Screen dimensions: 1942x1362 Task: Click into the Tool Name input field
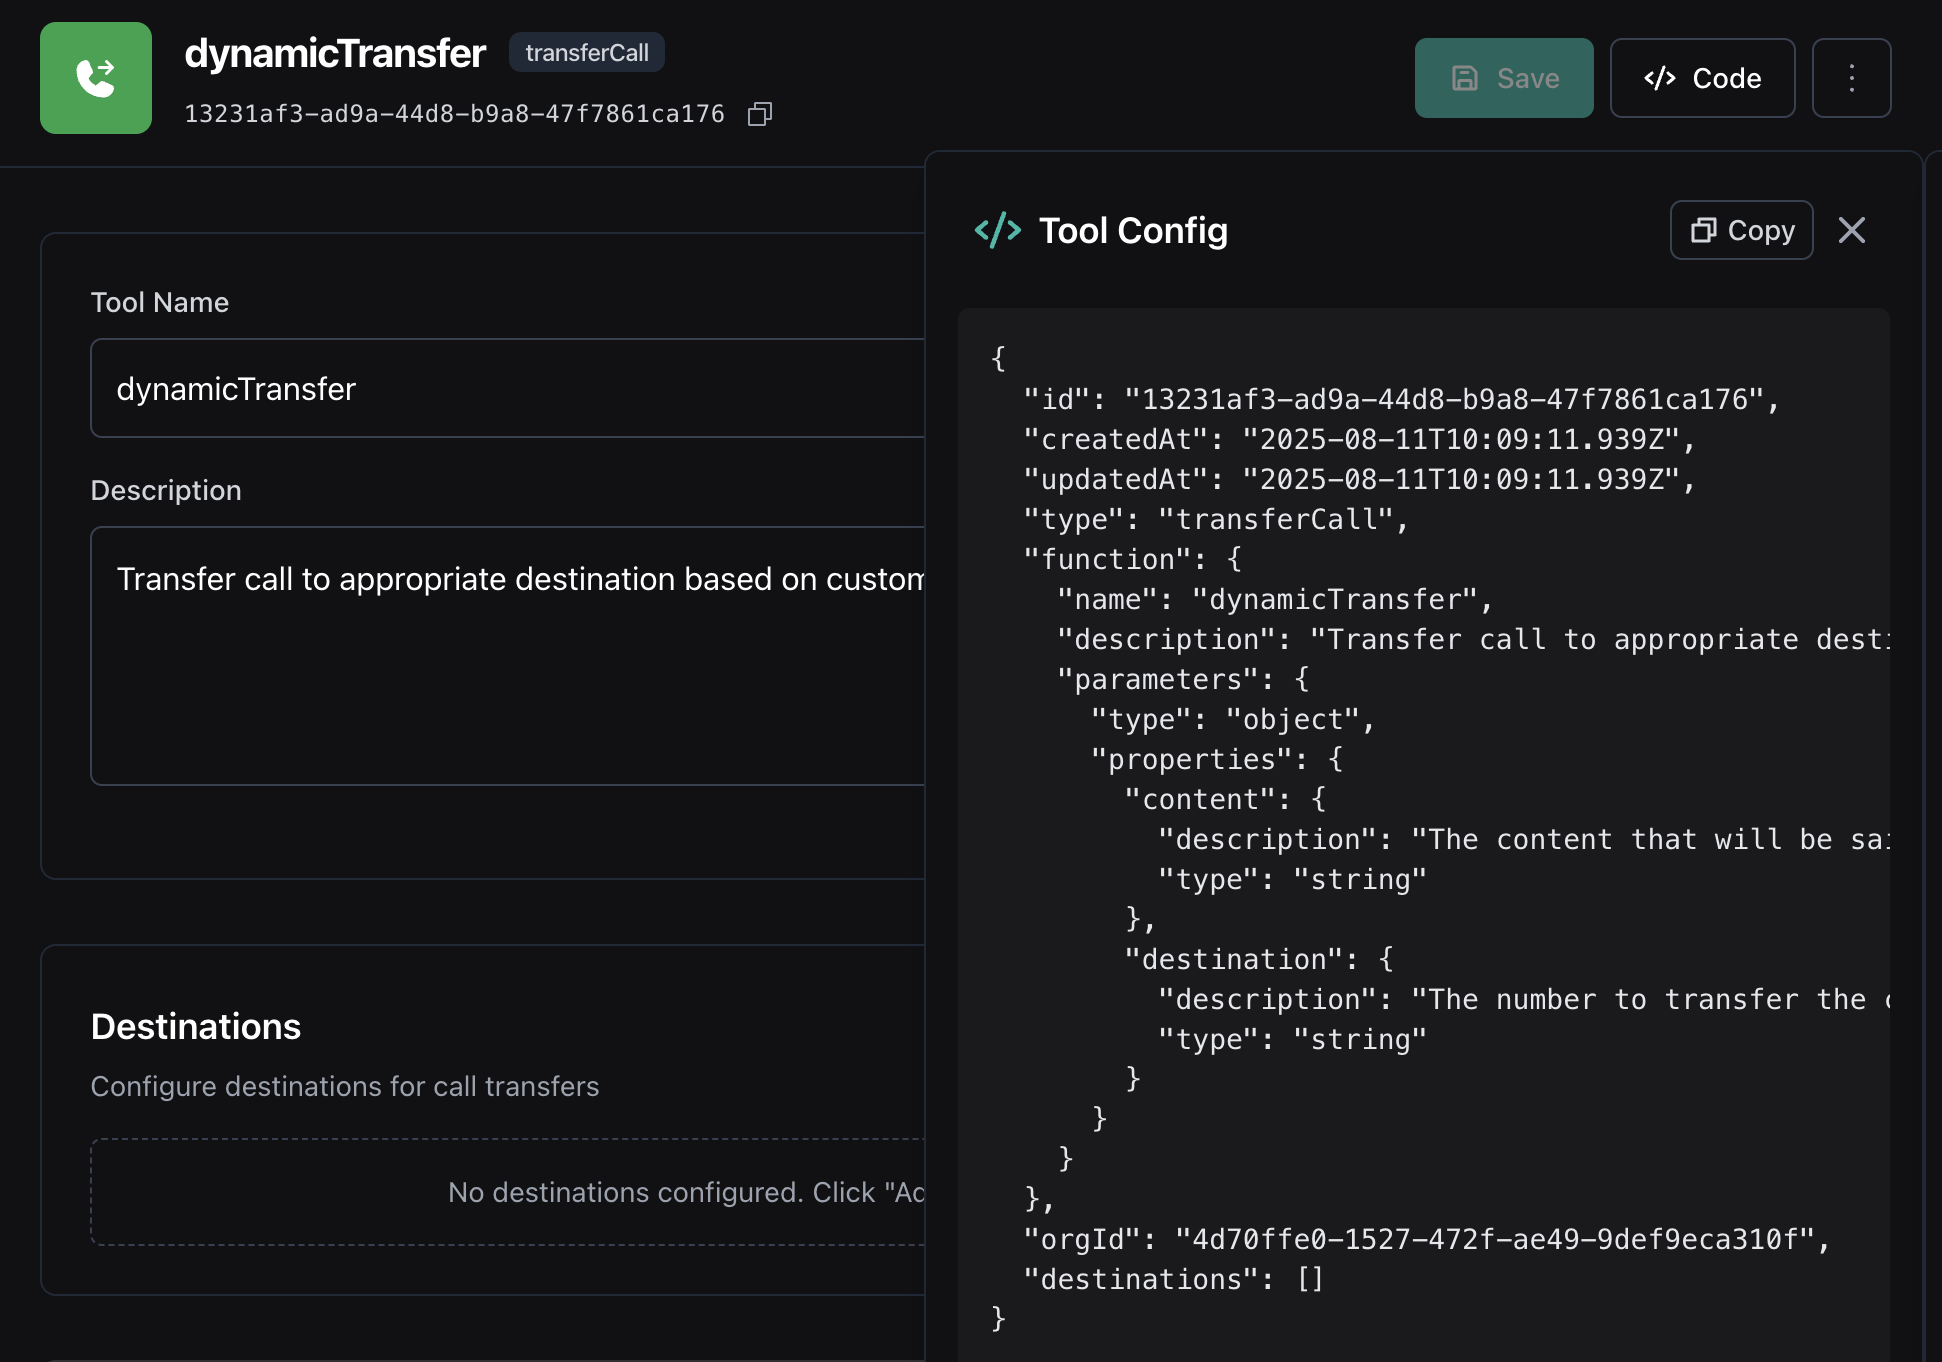point(507,388)
